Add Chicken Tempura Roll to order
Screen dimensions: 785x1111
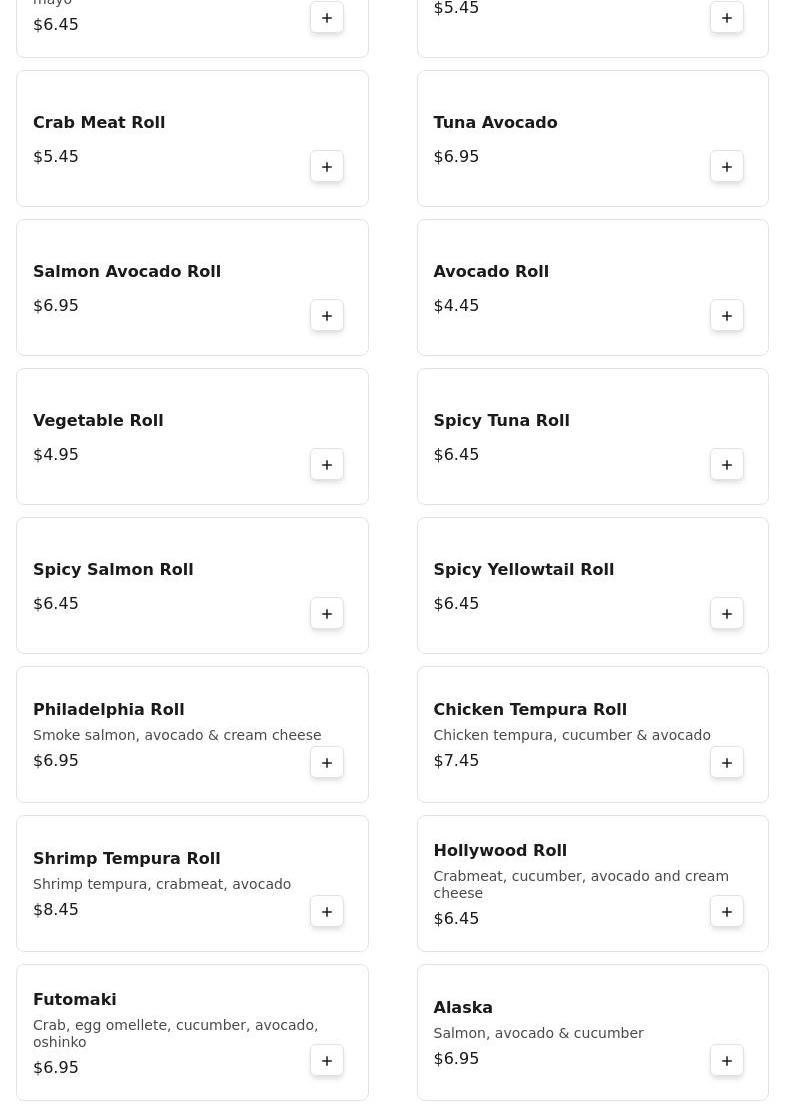(727, 763)
